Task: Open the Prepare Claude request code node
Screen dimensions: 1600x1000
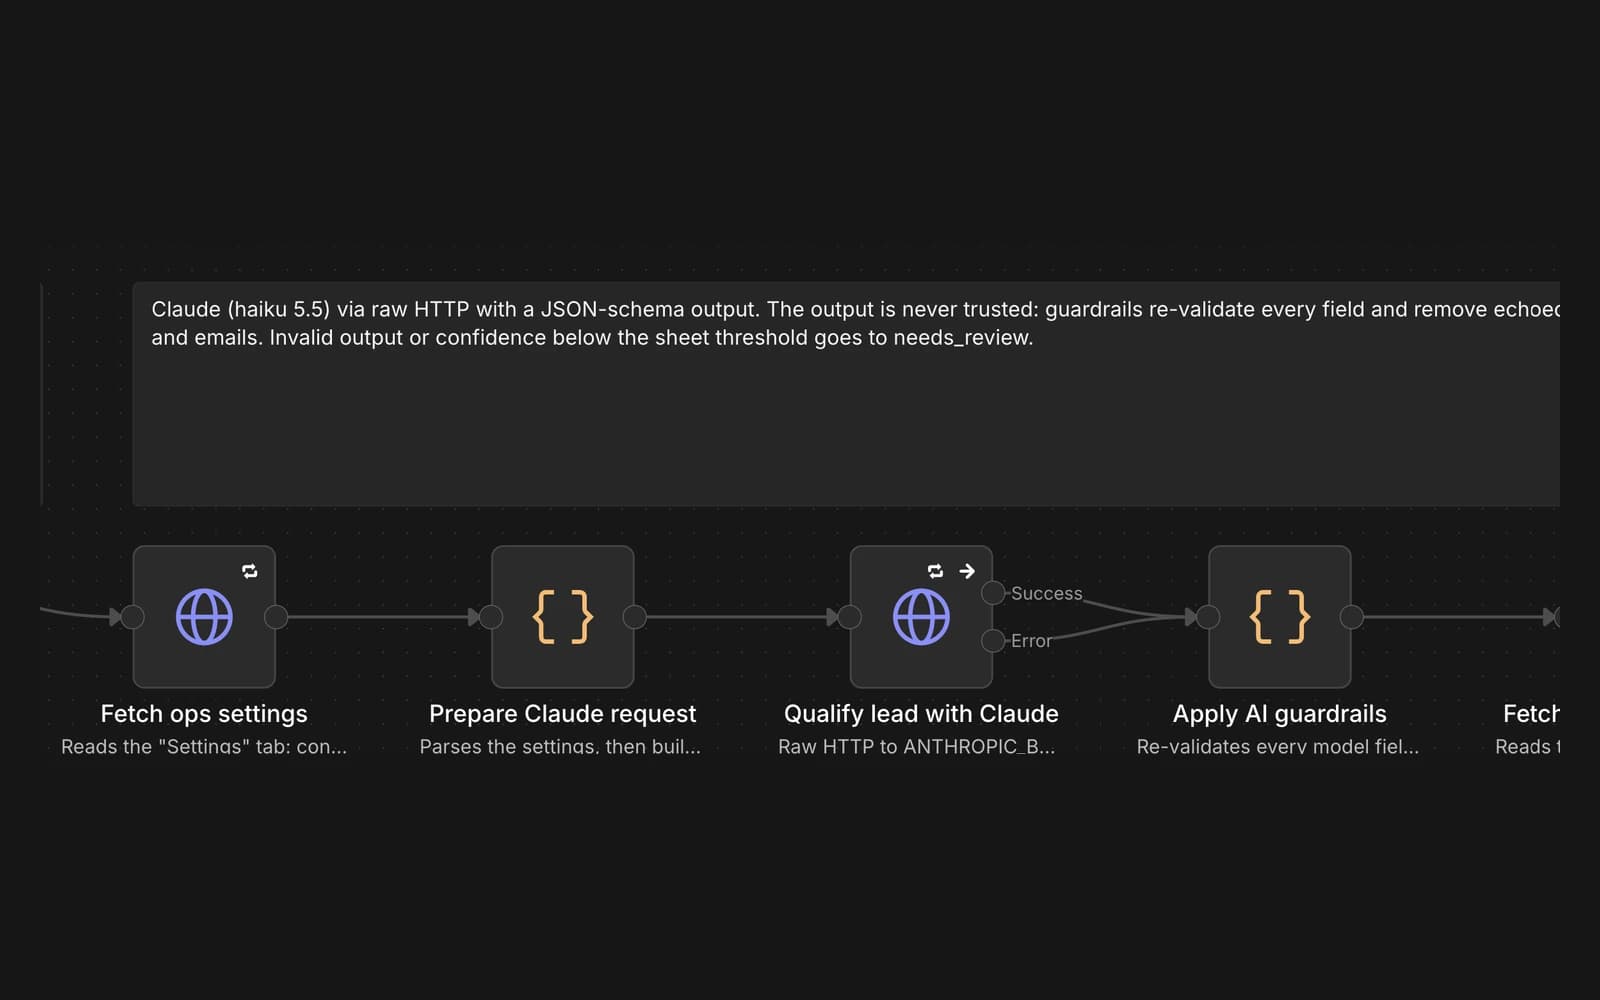Action: (x=563, y=617)
